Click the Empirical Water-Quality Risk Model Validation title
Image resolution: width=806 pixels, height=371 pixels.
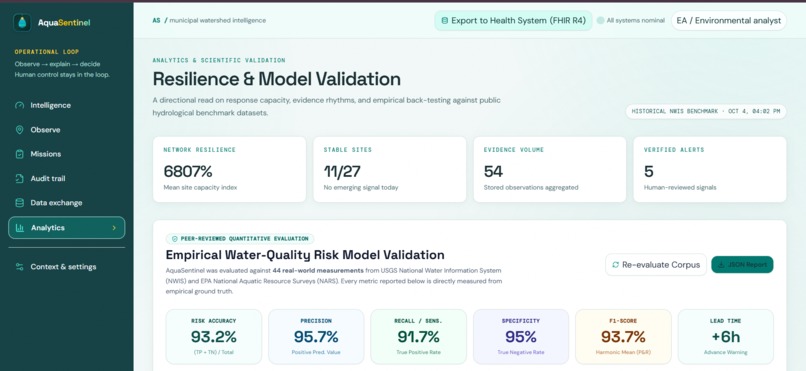305,255
